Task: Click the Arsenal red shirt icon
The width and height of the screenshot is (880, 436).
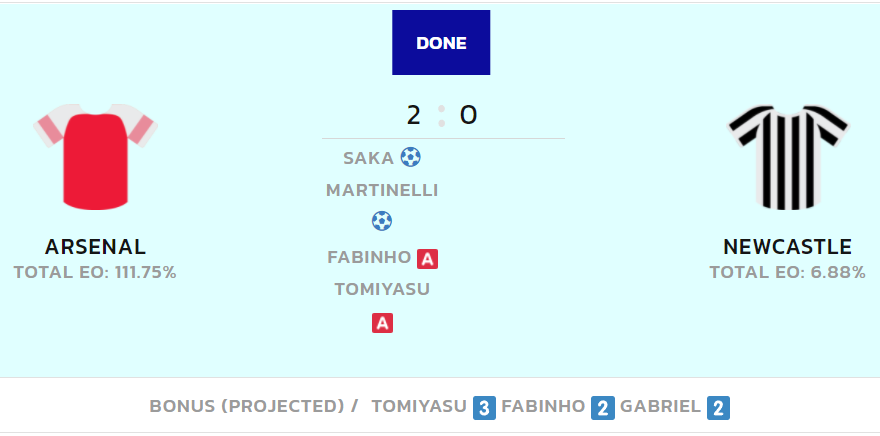Action: (95, 157)
